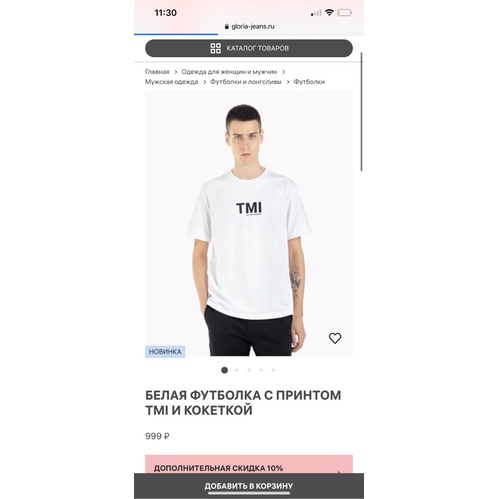The width and height of the screenshot is (499, 499).
Task: Select fifth product photo dot
Action: 273,370
